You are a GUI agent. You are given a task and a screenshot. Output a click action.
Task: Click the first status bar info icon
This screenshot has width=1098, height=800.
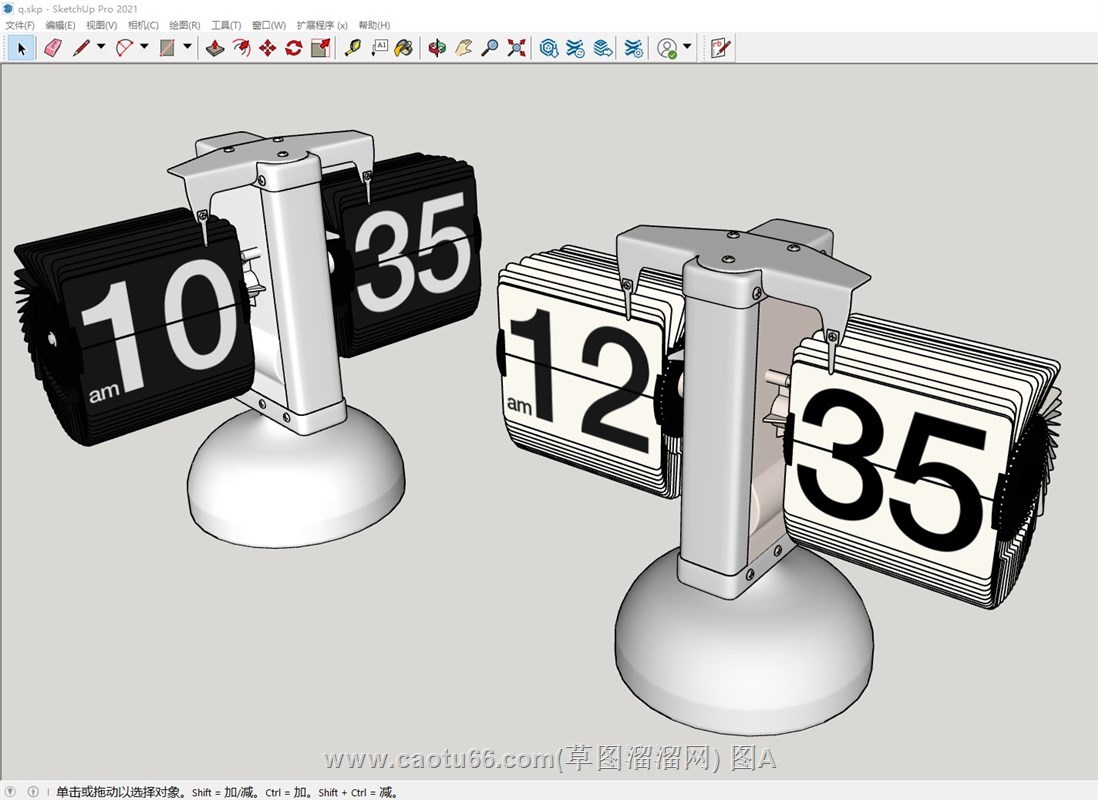coord(12,792)
